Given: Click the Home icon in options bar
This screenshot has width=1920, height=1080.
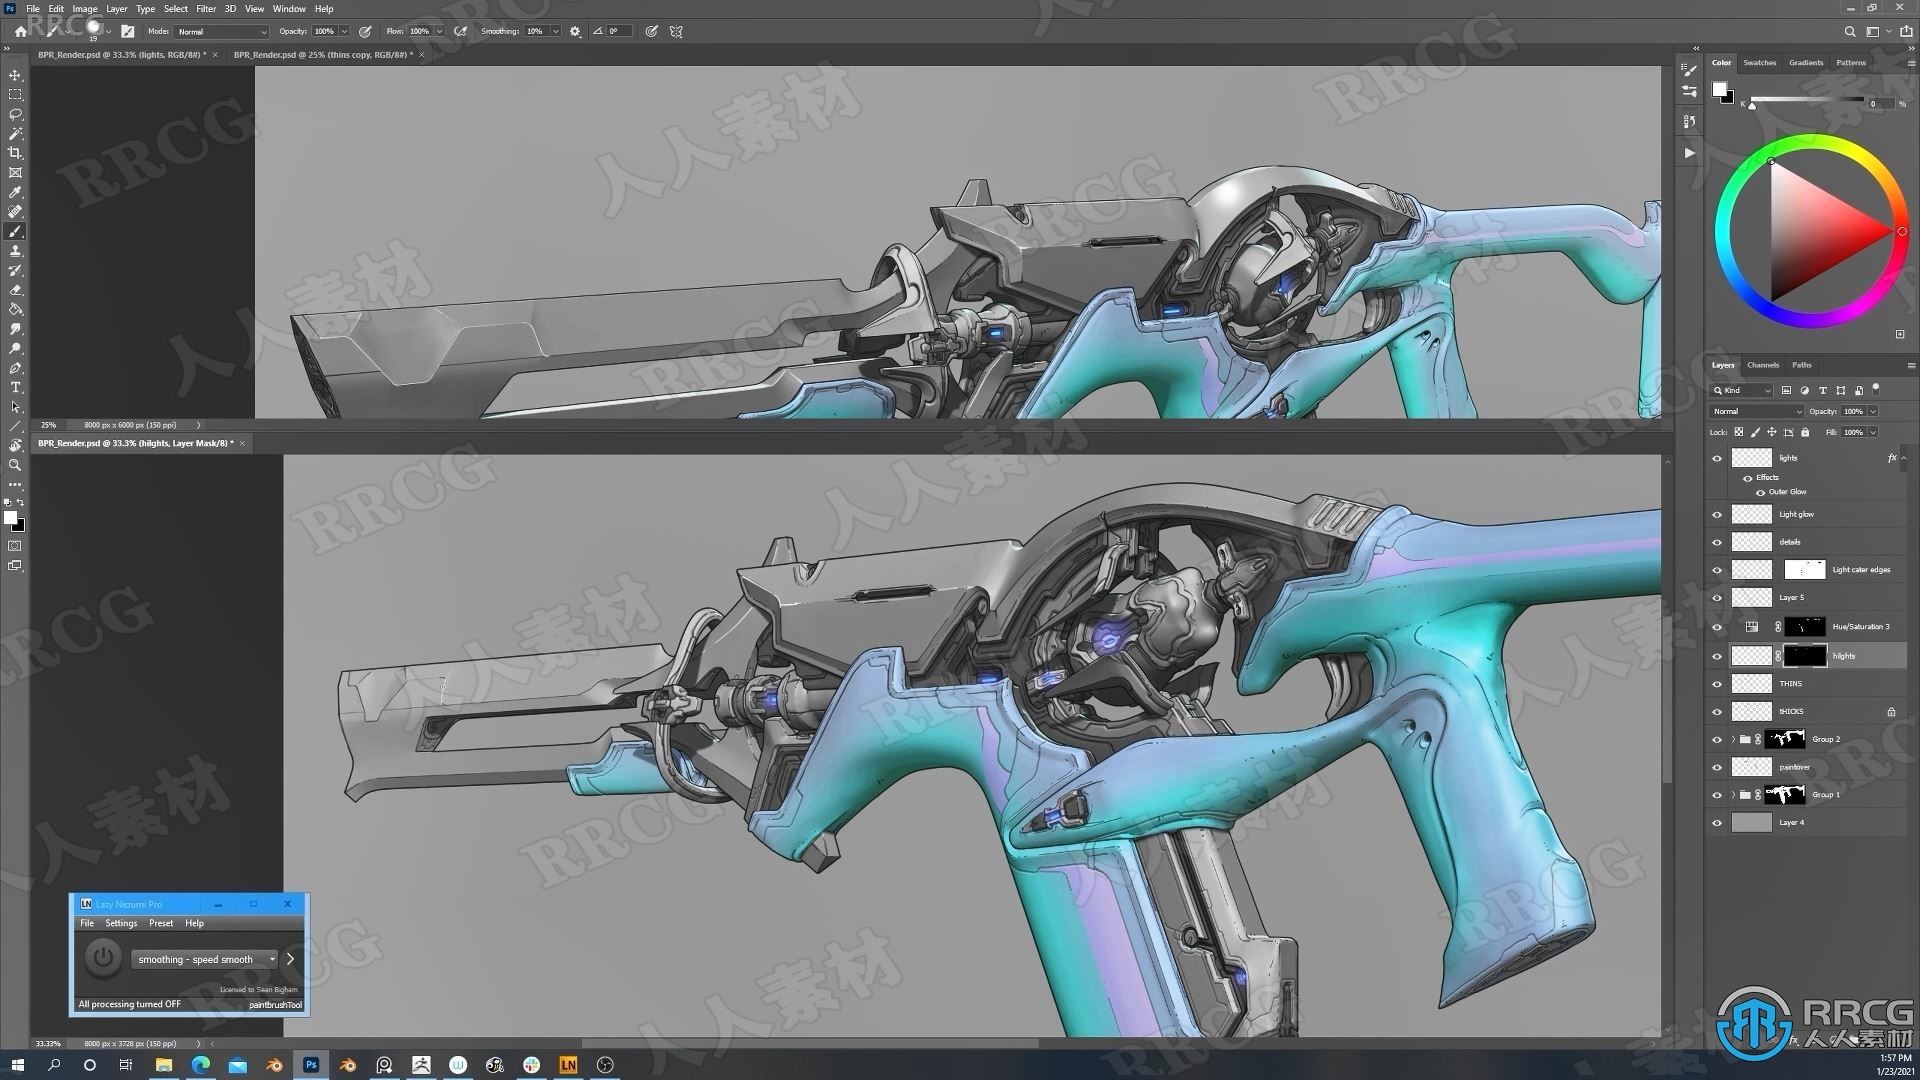Looking at the screenshot, I should (x=20, y=31).
